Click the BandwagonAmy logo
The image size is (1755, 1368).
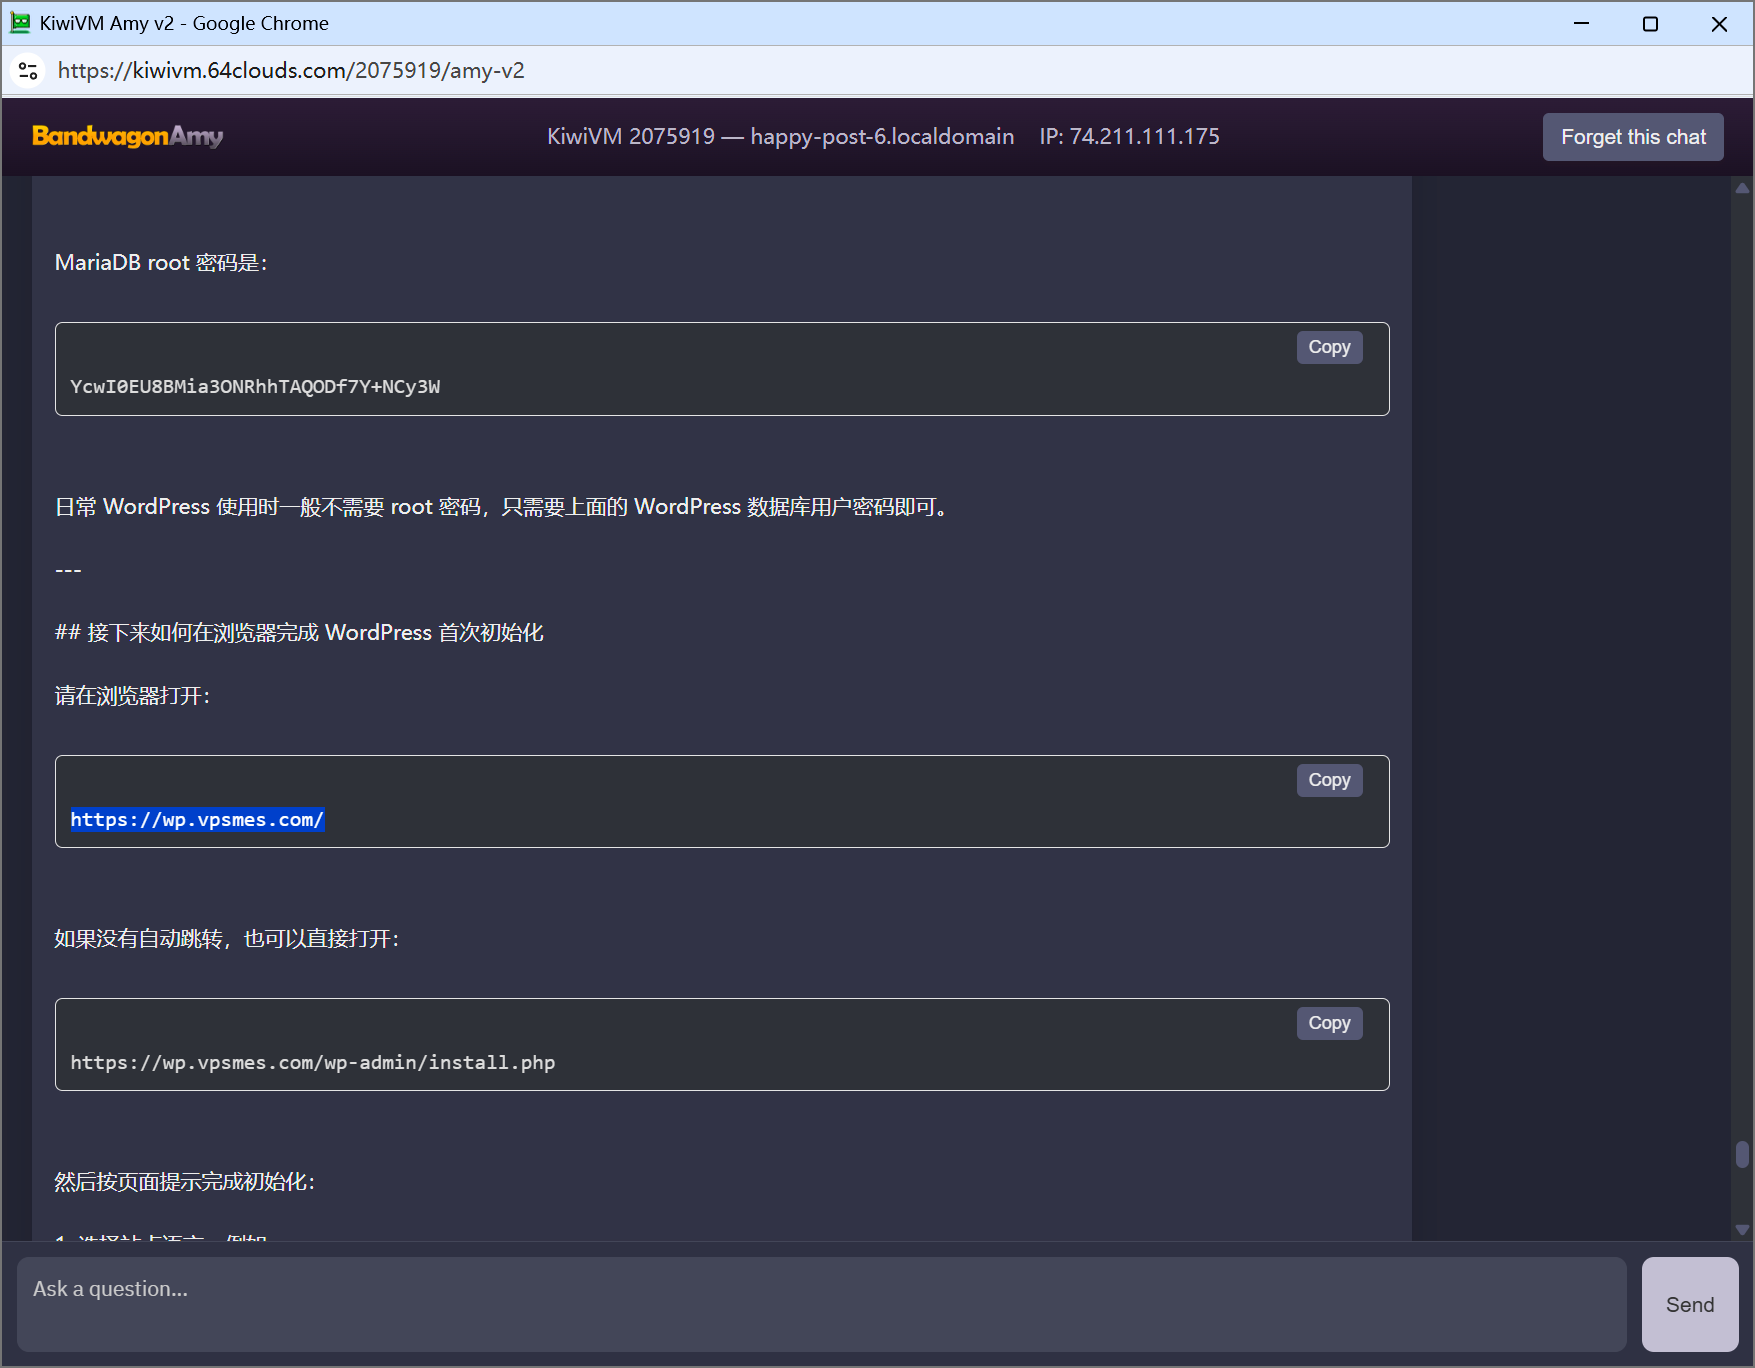pos(128,136)
